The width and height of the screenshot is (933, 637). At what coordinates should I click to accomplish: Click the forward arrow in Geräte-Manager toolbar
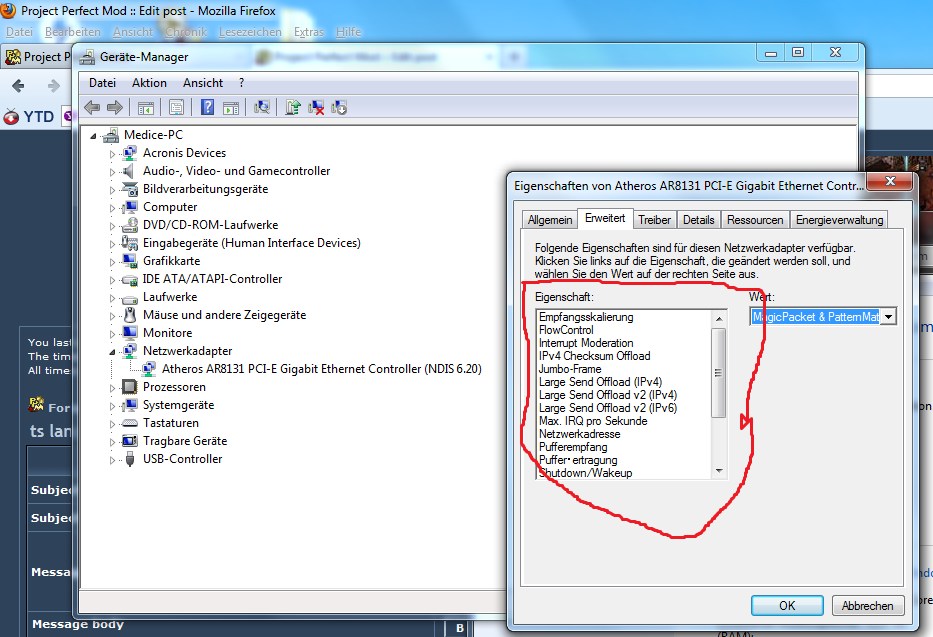coord(114,107)
